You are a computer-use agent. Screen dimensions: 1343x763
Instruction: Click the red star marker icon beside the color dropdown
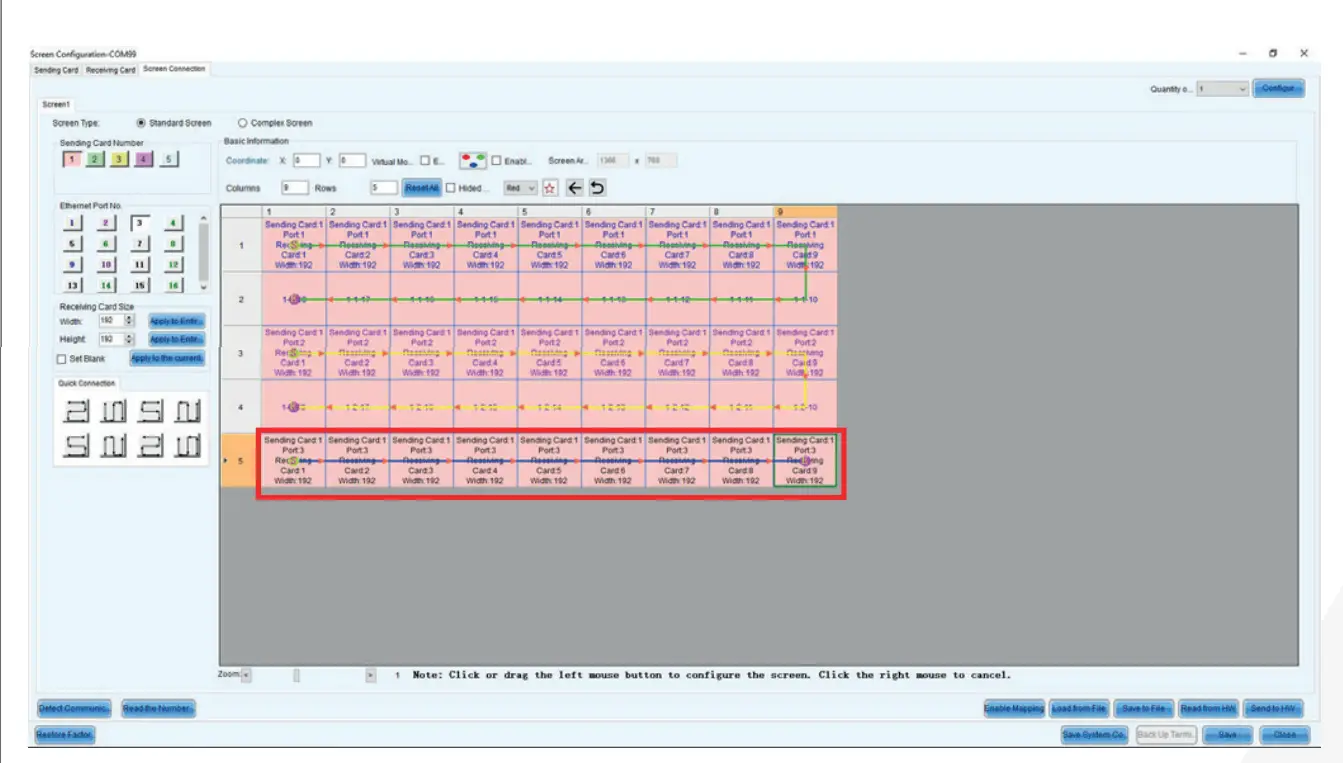coord(550,187)
